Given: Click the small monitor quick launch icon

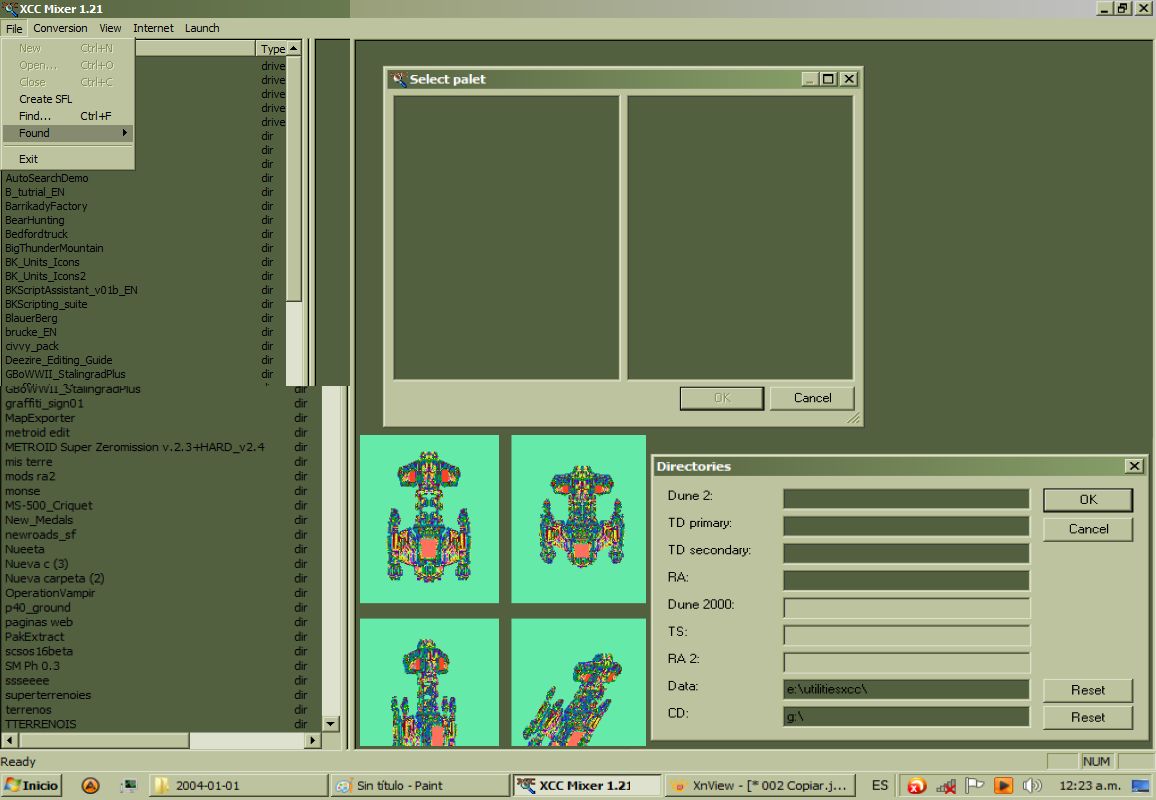Looking at the screenshot, I should coord(128,785).
